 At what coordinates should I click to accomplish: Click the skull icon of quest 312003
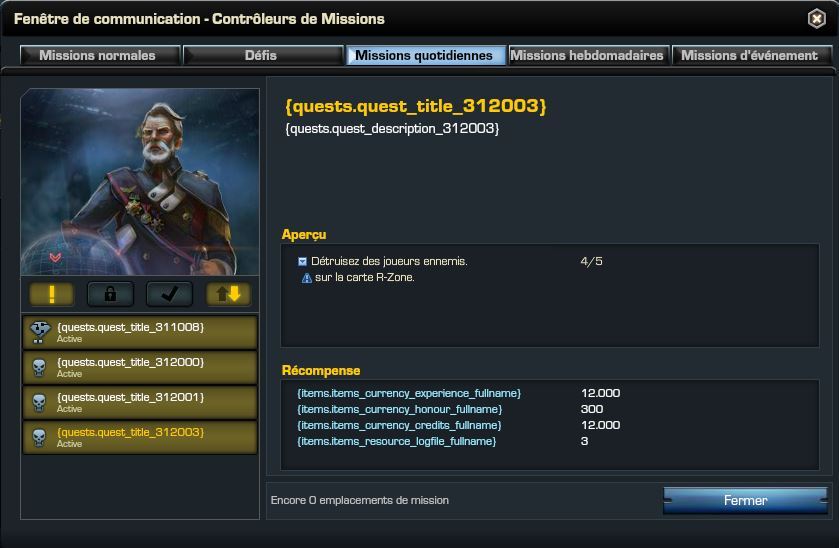click(x=39, y=438)
